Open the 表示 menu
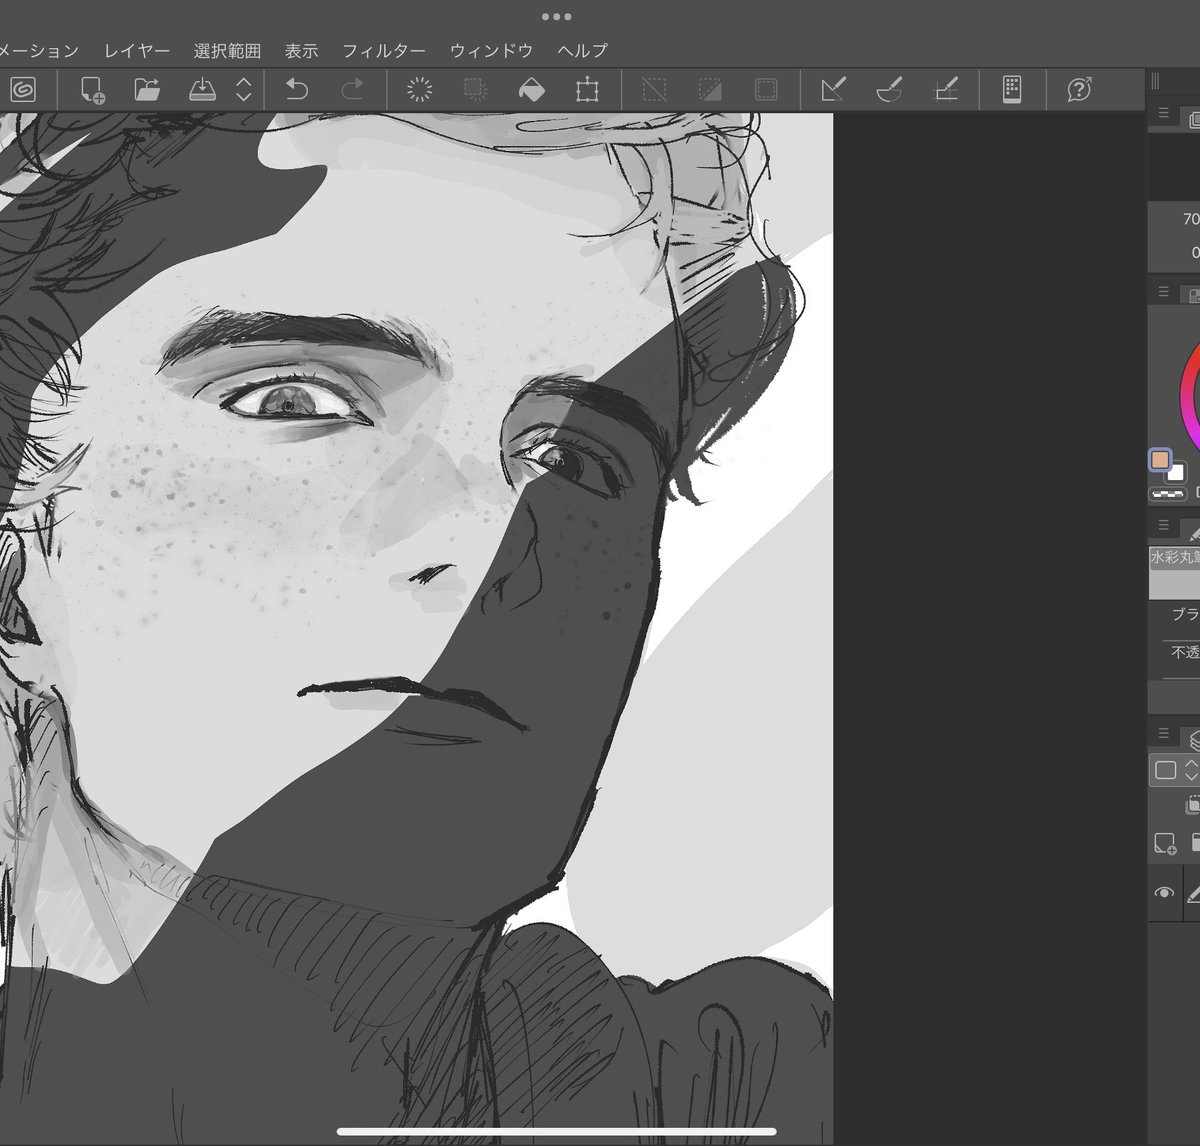Screen dimensions: 1200x1146 (301, 50)
